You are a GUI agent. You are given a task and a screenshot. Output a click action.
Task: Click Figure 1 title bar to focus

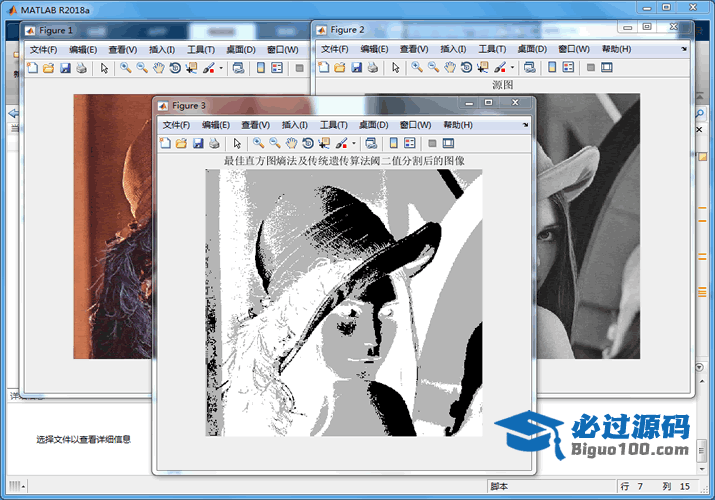tap(164, 31)
